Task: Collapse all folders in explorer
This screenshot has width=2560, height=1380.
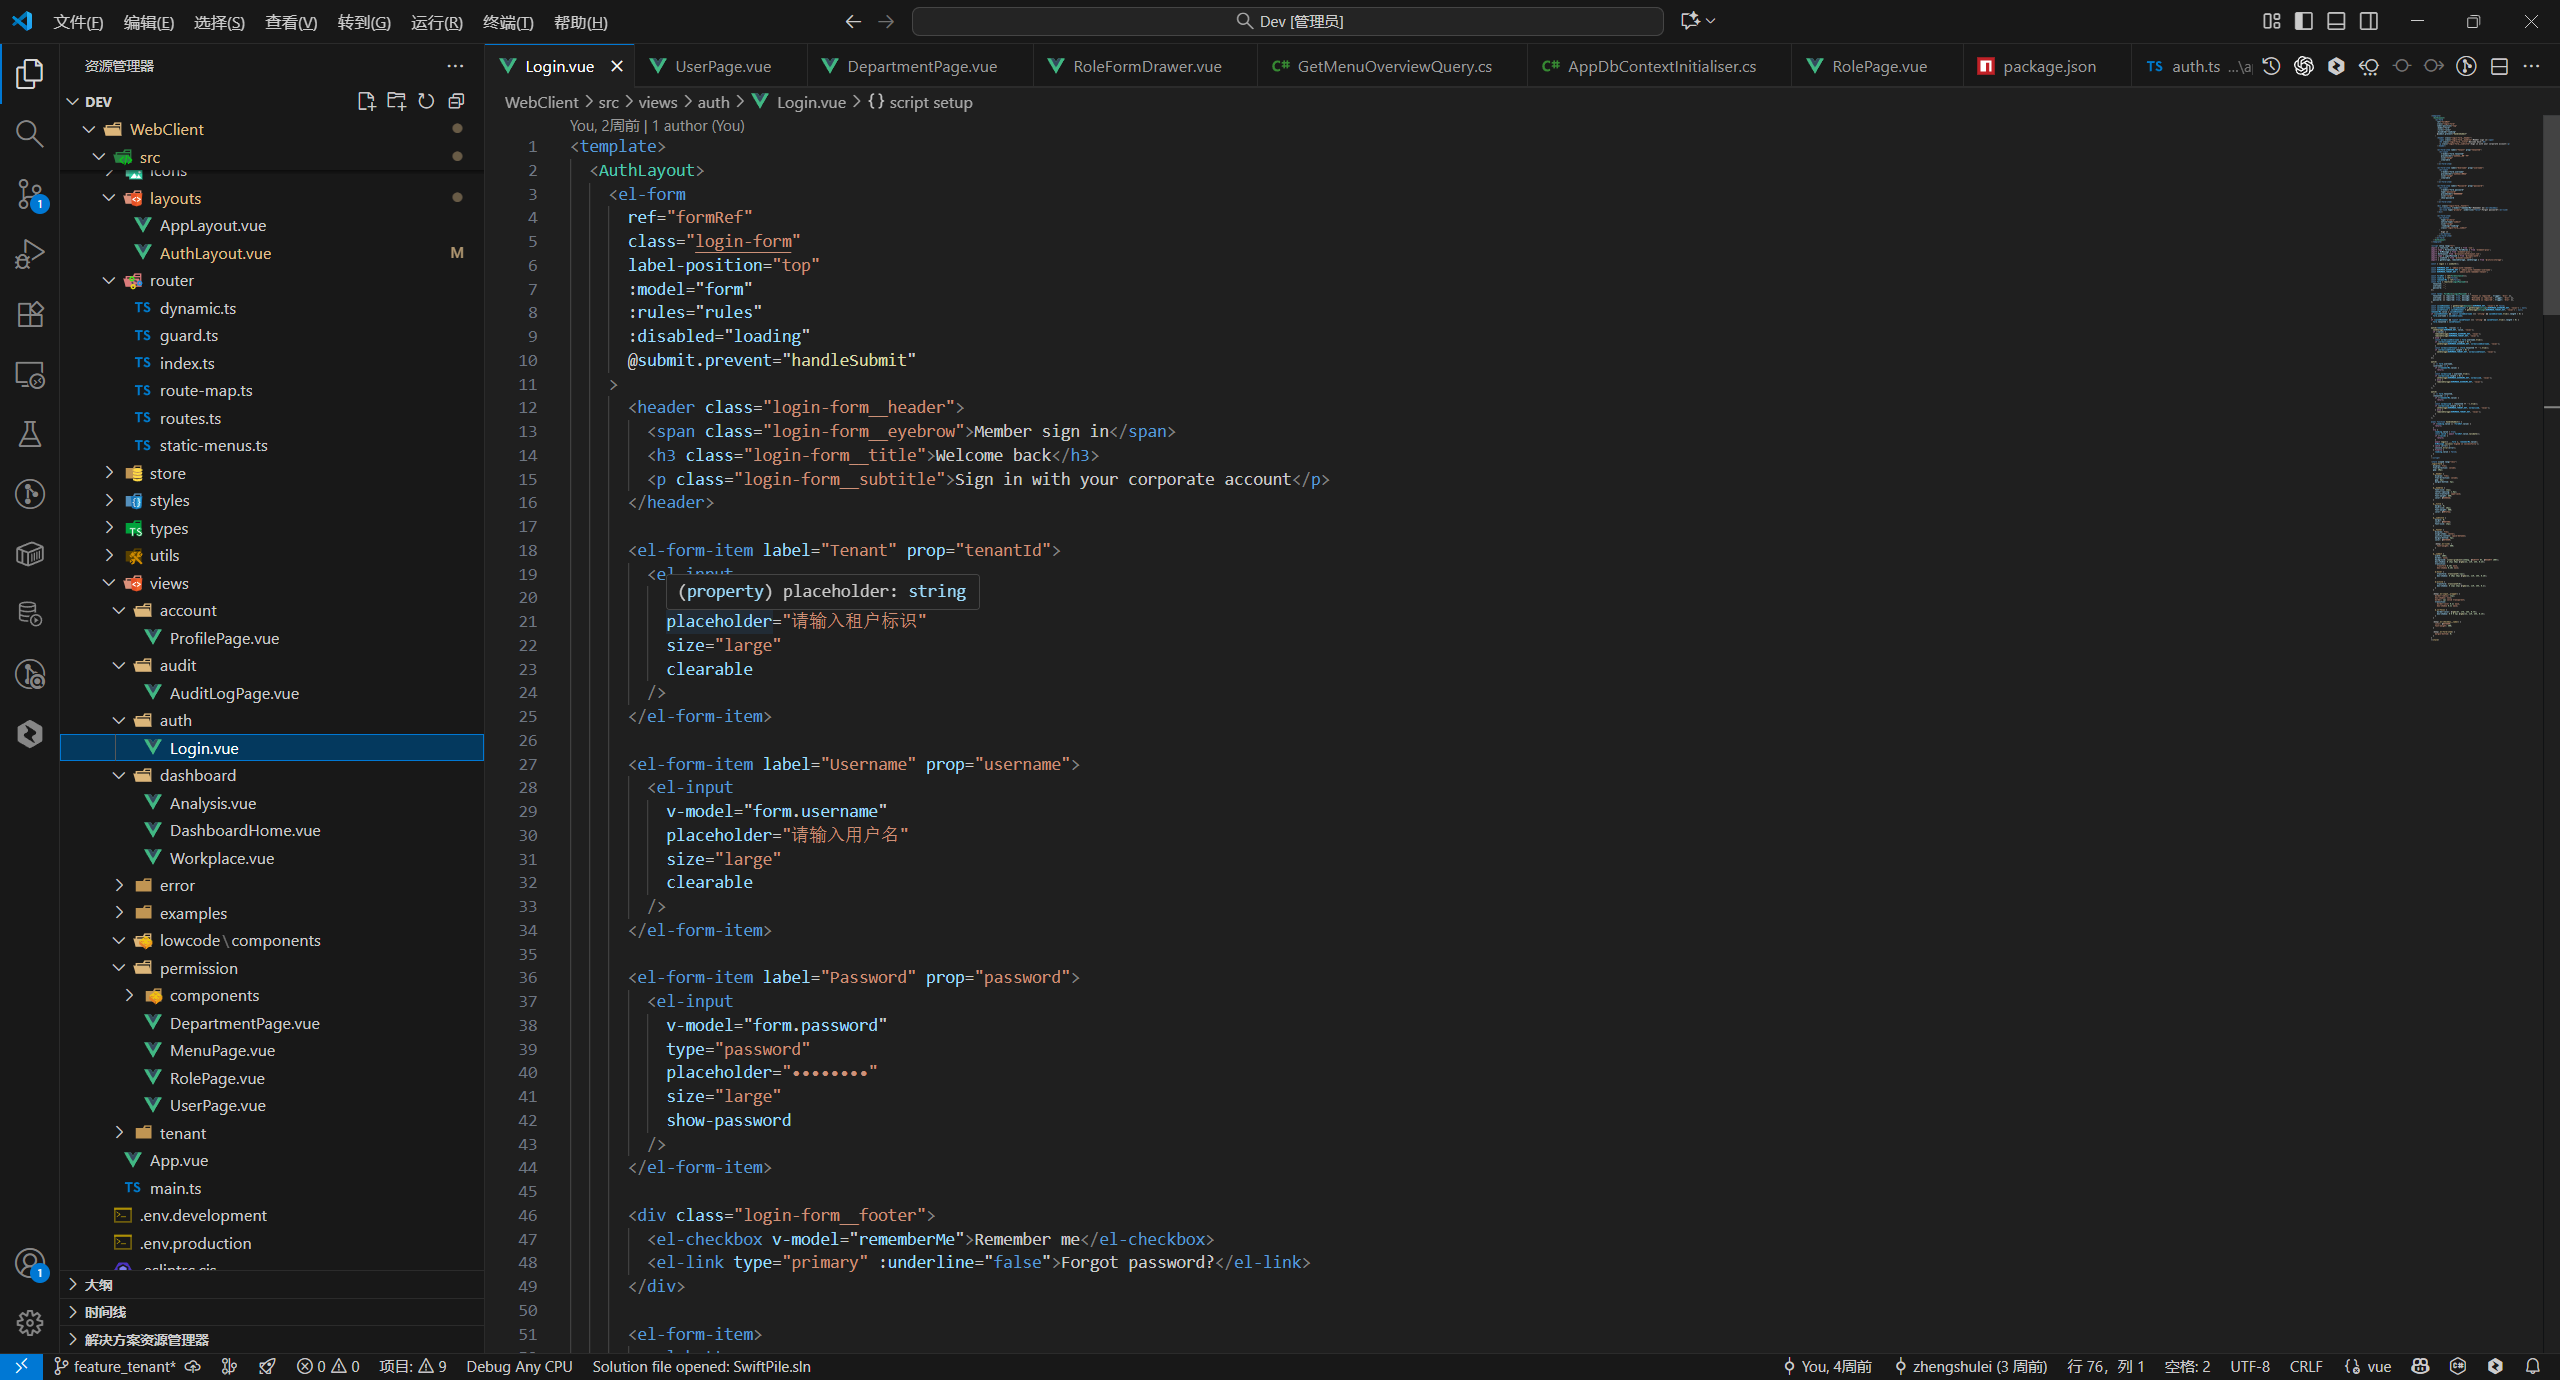Action: tap(456, 101)
